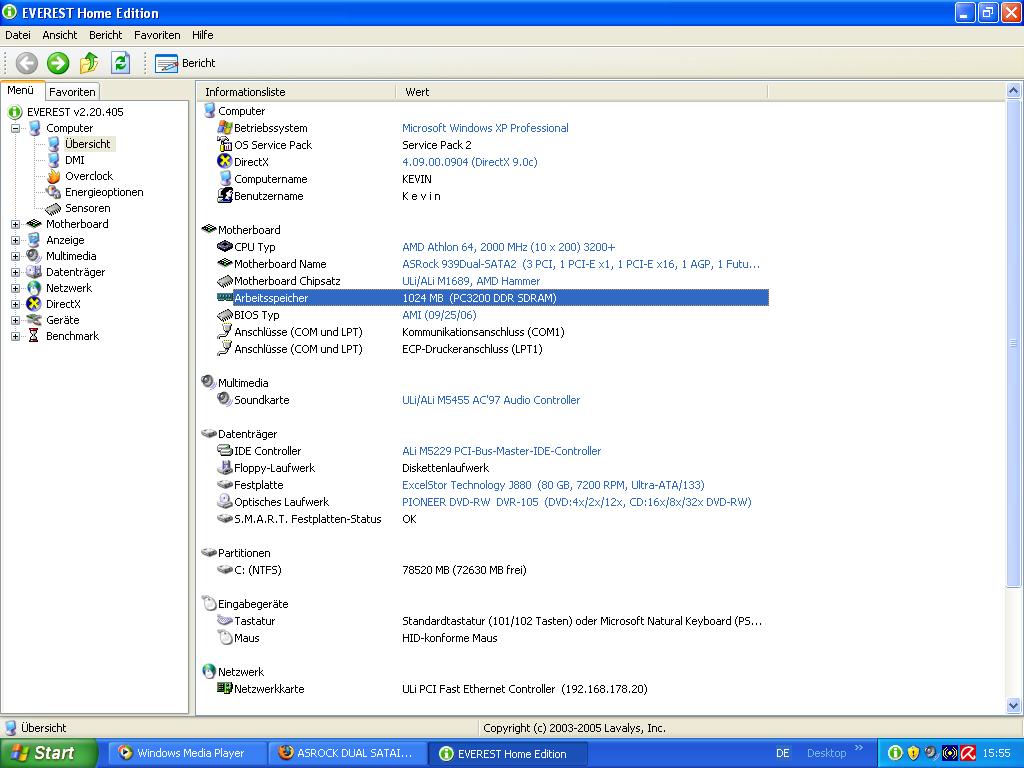Switch to the Menü tab

point(21,91)
